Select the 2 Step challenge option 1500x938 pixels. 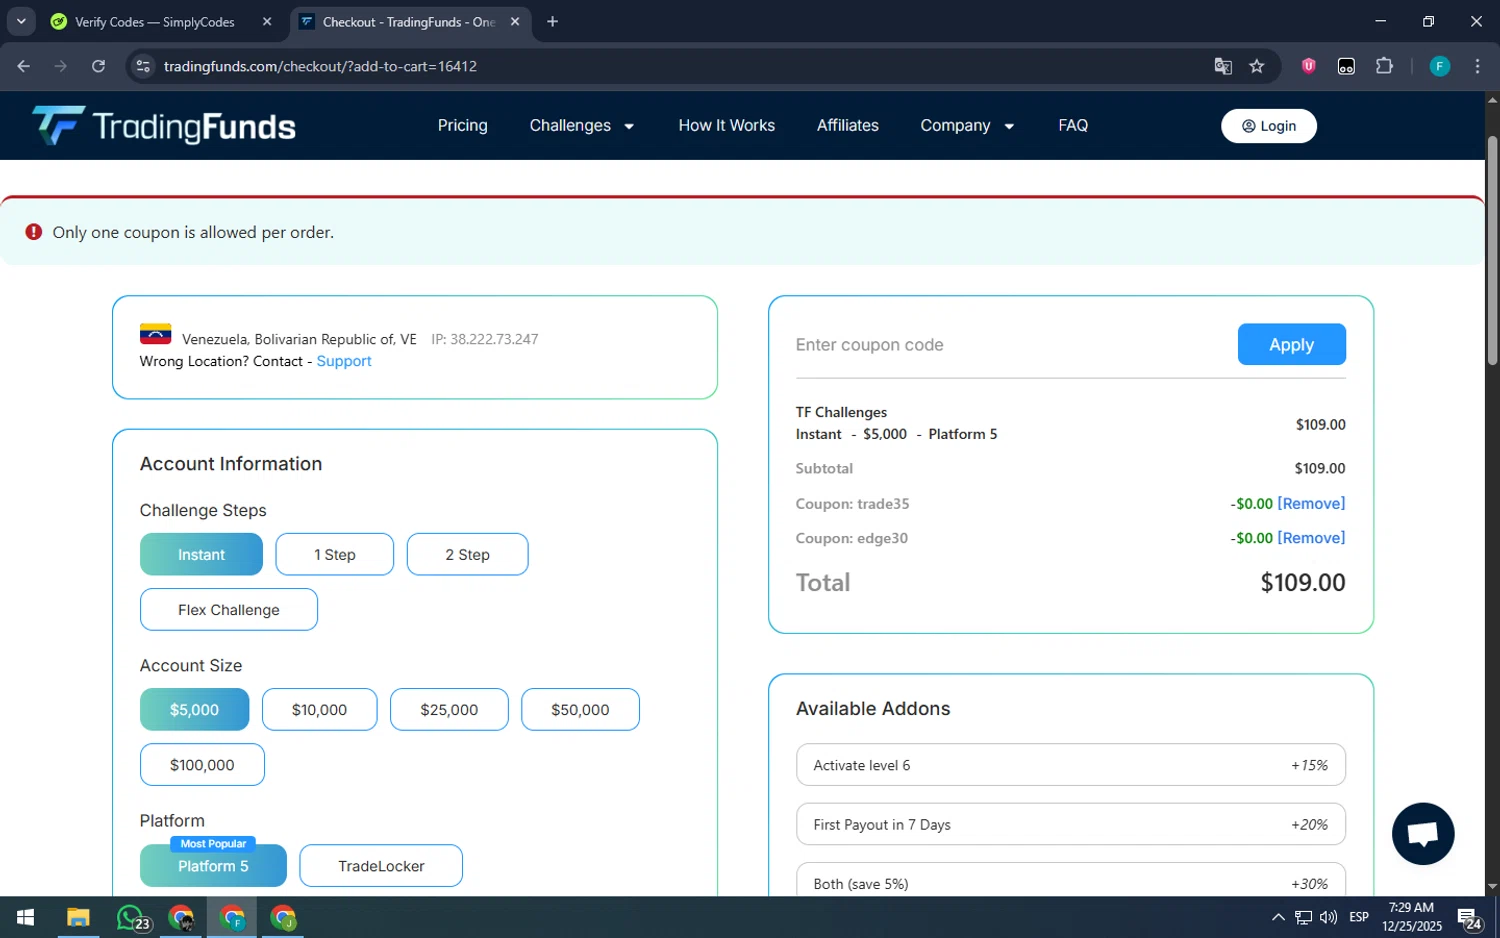(x=467, y=554)
